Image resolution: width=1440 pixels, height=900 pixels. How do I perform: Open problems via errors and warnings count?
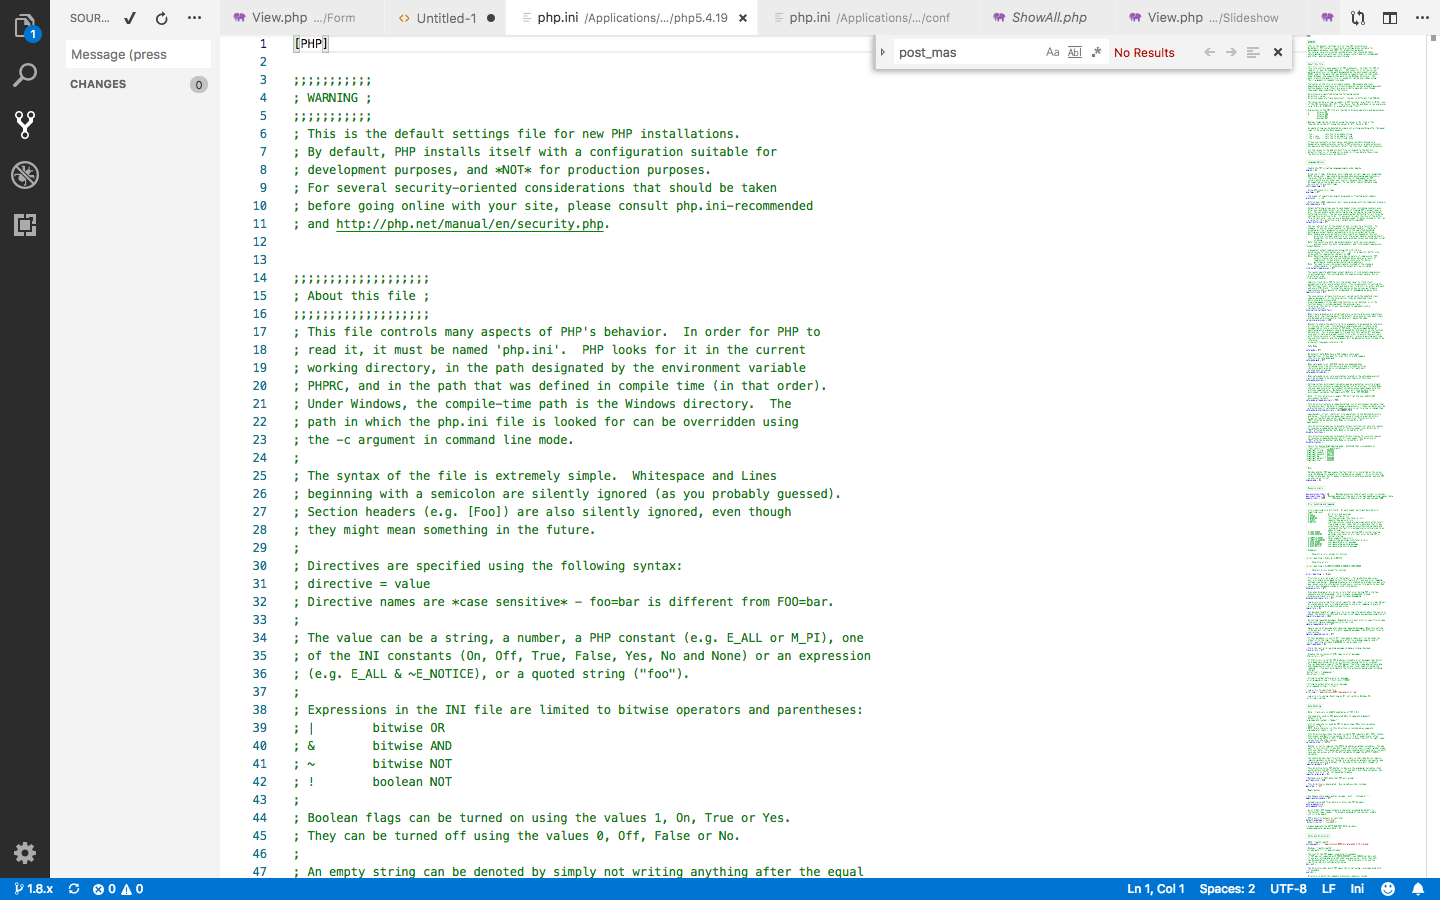click(x=118, y=888)
